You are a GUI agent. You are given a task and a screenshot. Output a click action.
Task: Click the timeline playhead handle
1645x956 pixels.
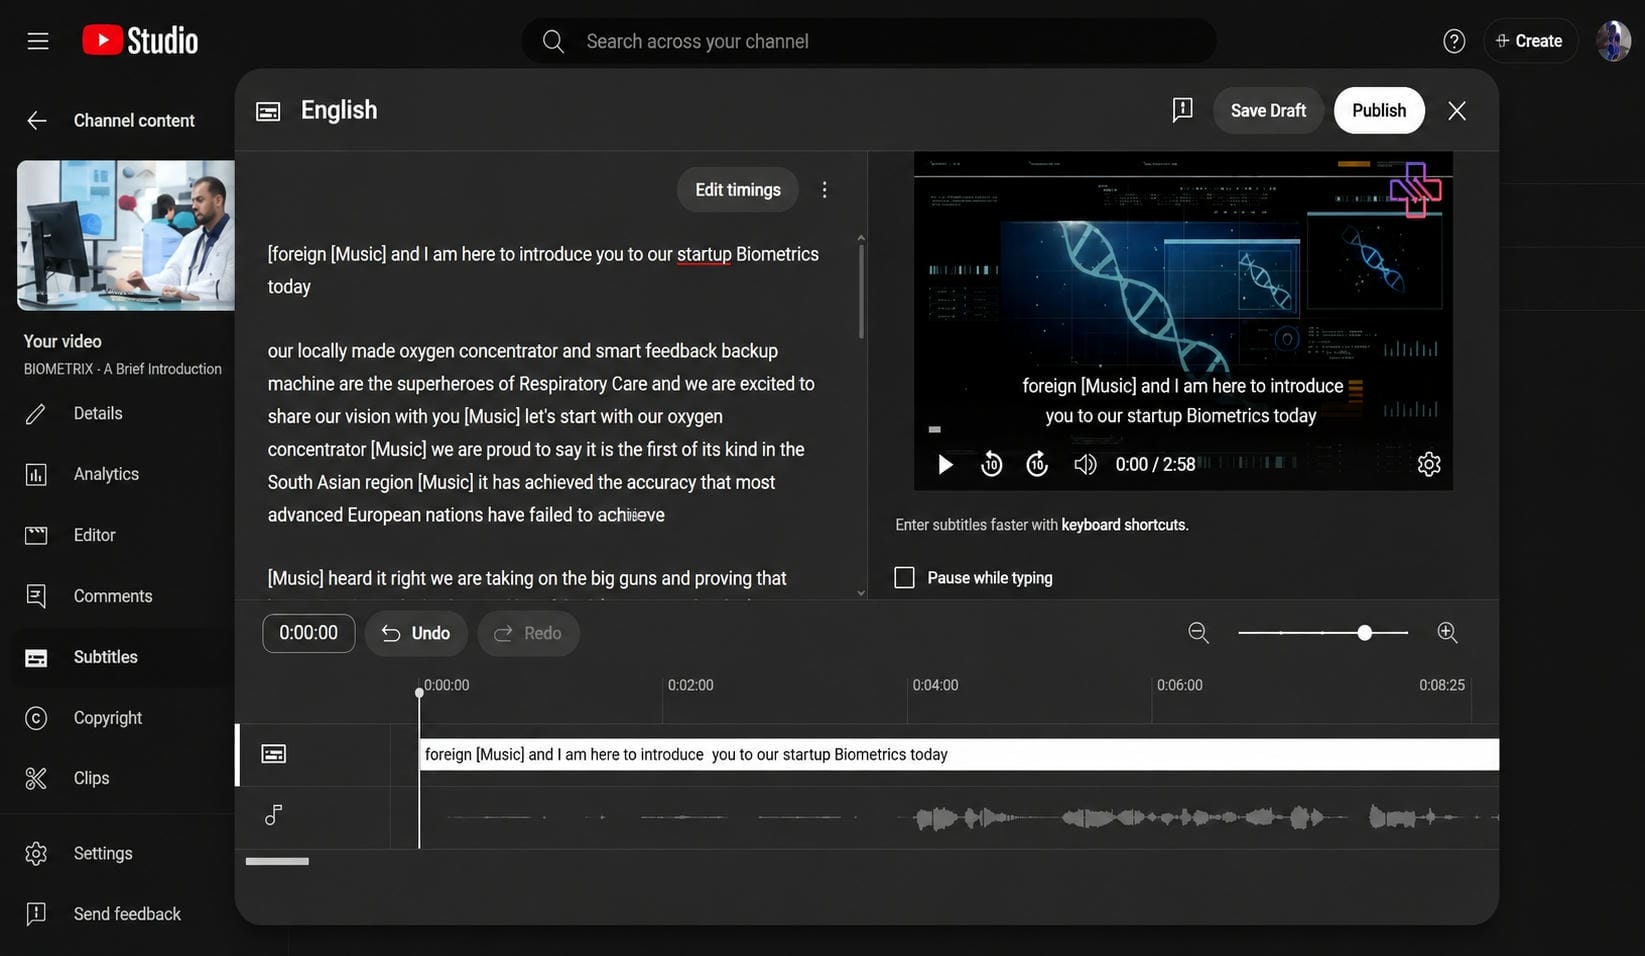(419, 692)
